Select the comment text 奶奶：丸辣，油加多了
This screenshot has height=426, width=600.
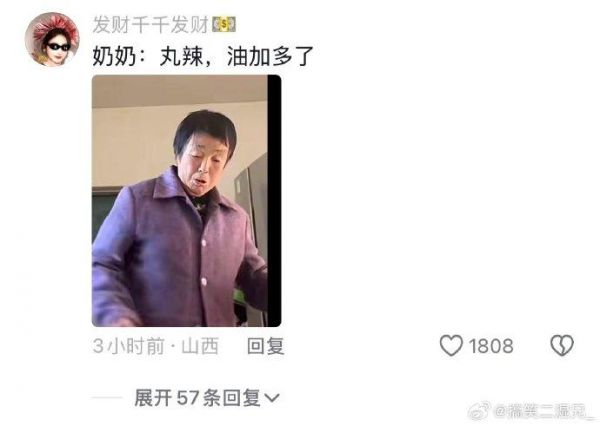(203, 56)
